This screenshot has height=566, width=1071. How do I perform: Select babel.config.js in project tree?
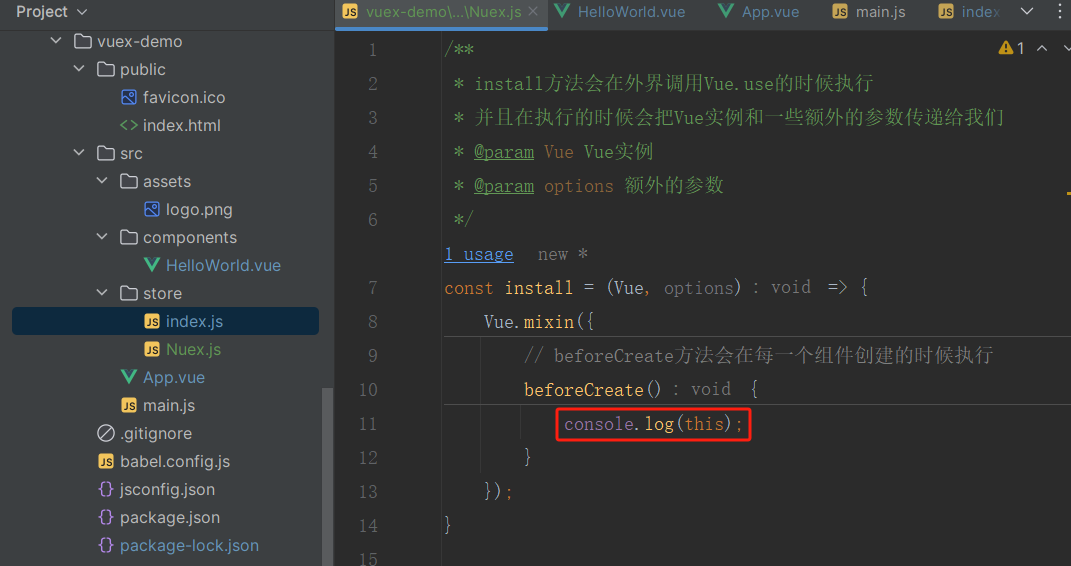[x=175, y=462]
